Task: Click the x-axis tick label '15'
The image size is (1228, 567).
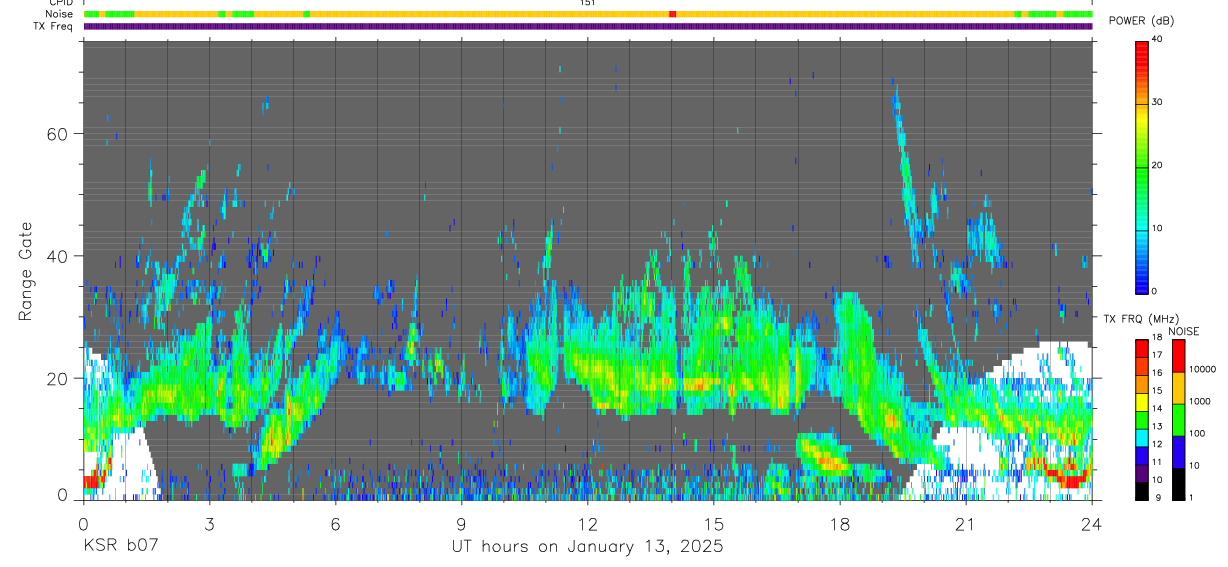Action: [x=714, y=524]
